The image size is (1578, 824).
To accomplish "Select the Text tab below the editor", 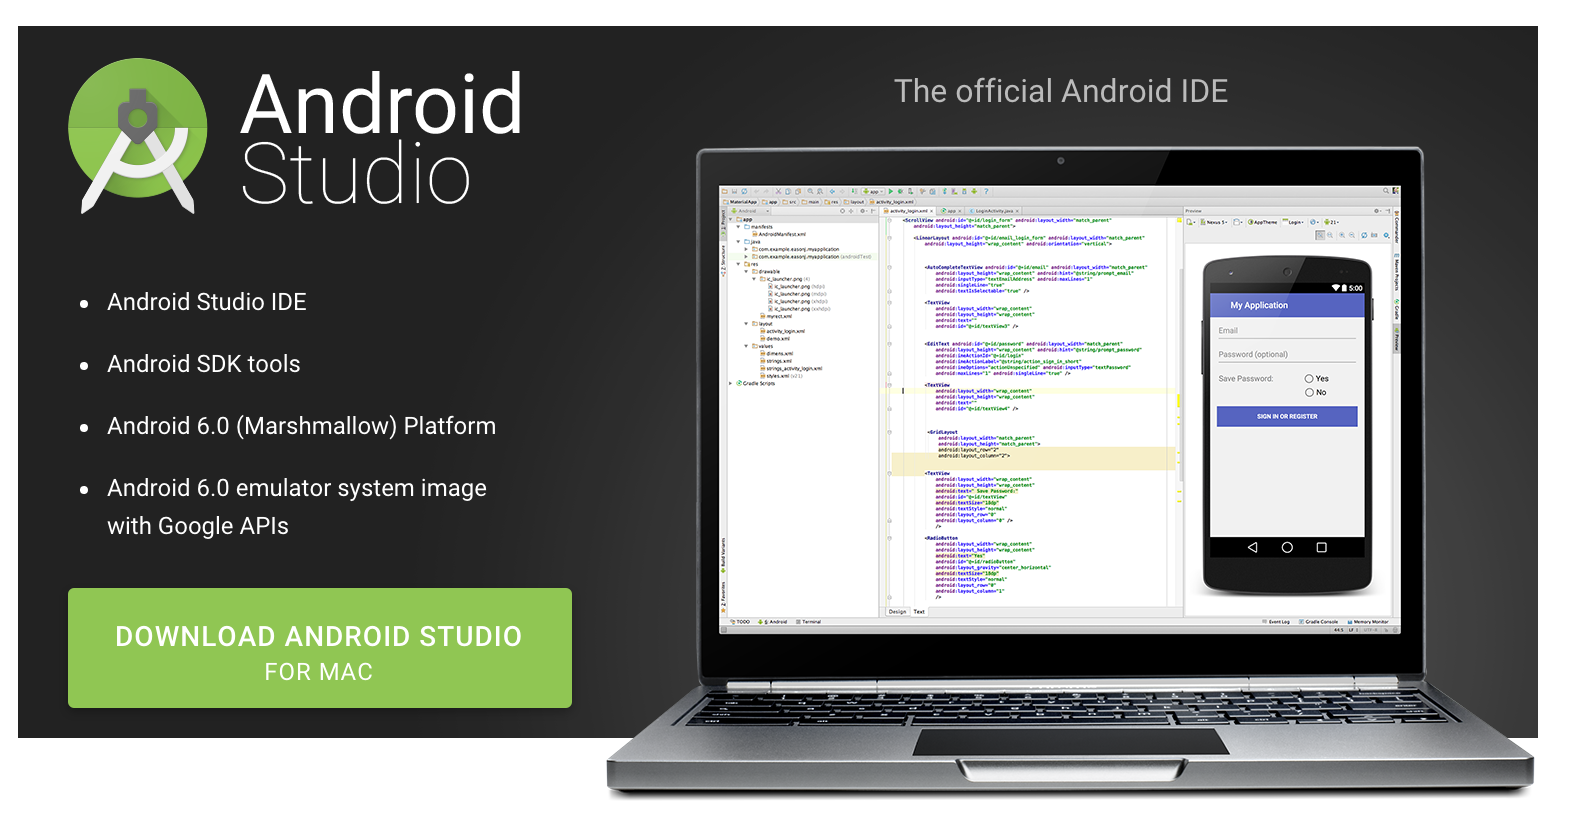I will 919,611.
